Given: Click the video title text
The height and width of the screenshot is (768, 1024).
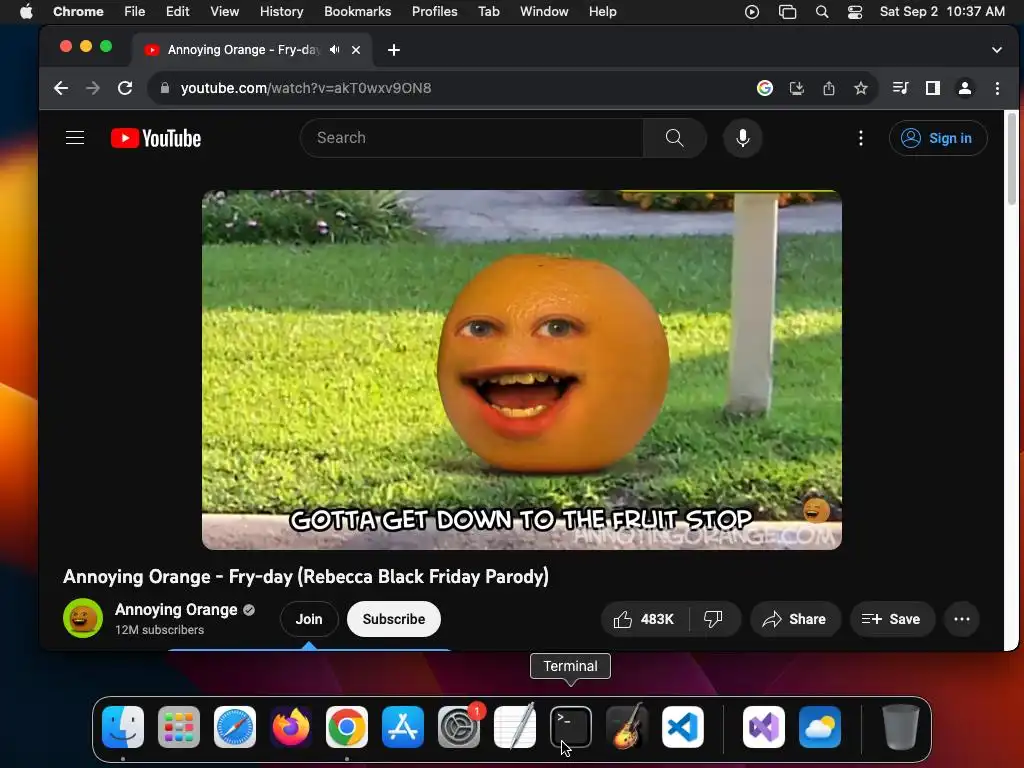Looking at the screenshot, I should point(306,577).
